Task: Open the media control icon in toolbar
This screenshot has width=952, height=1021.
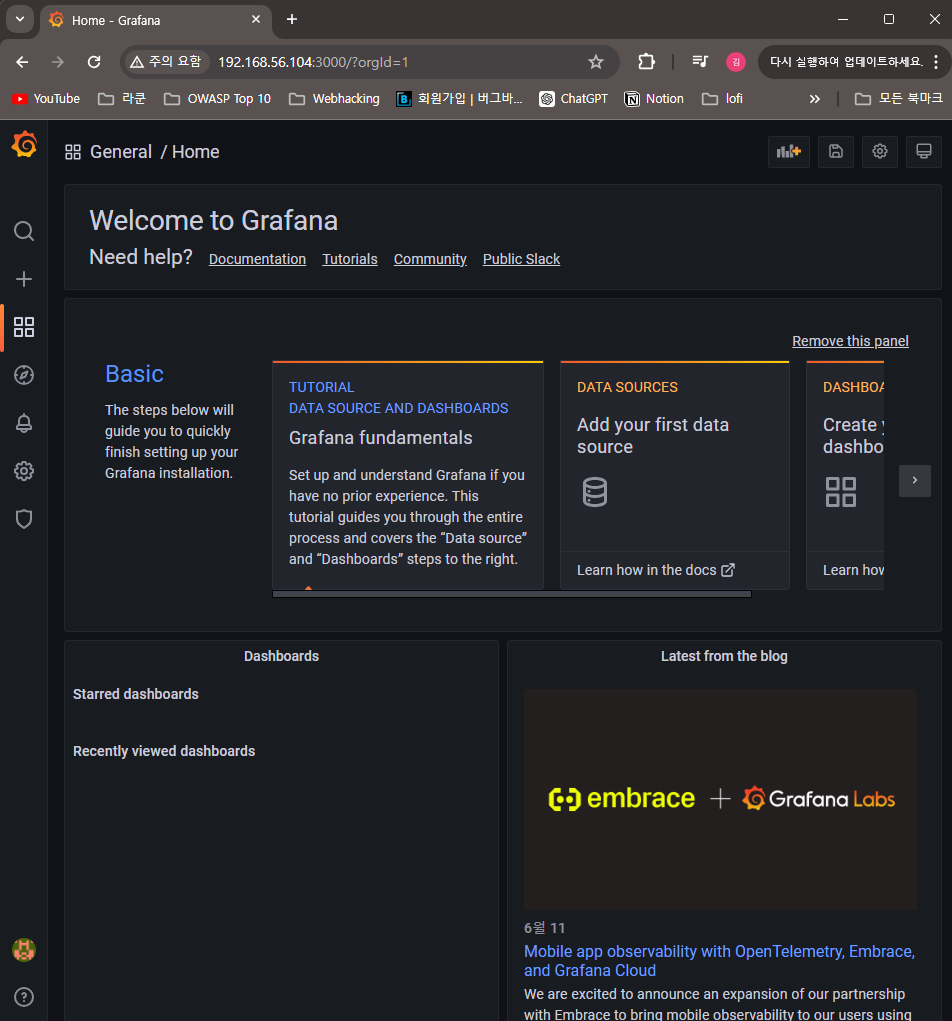Action: (700, 62)
